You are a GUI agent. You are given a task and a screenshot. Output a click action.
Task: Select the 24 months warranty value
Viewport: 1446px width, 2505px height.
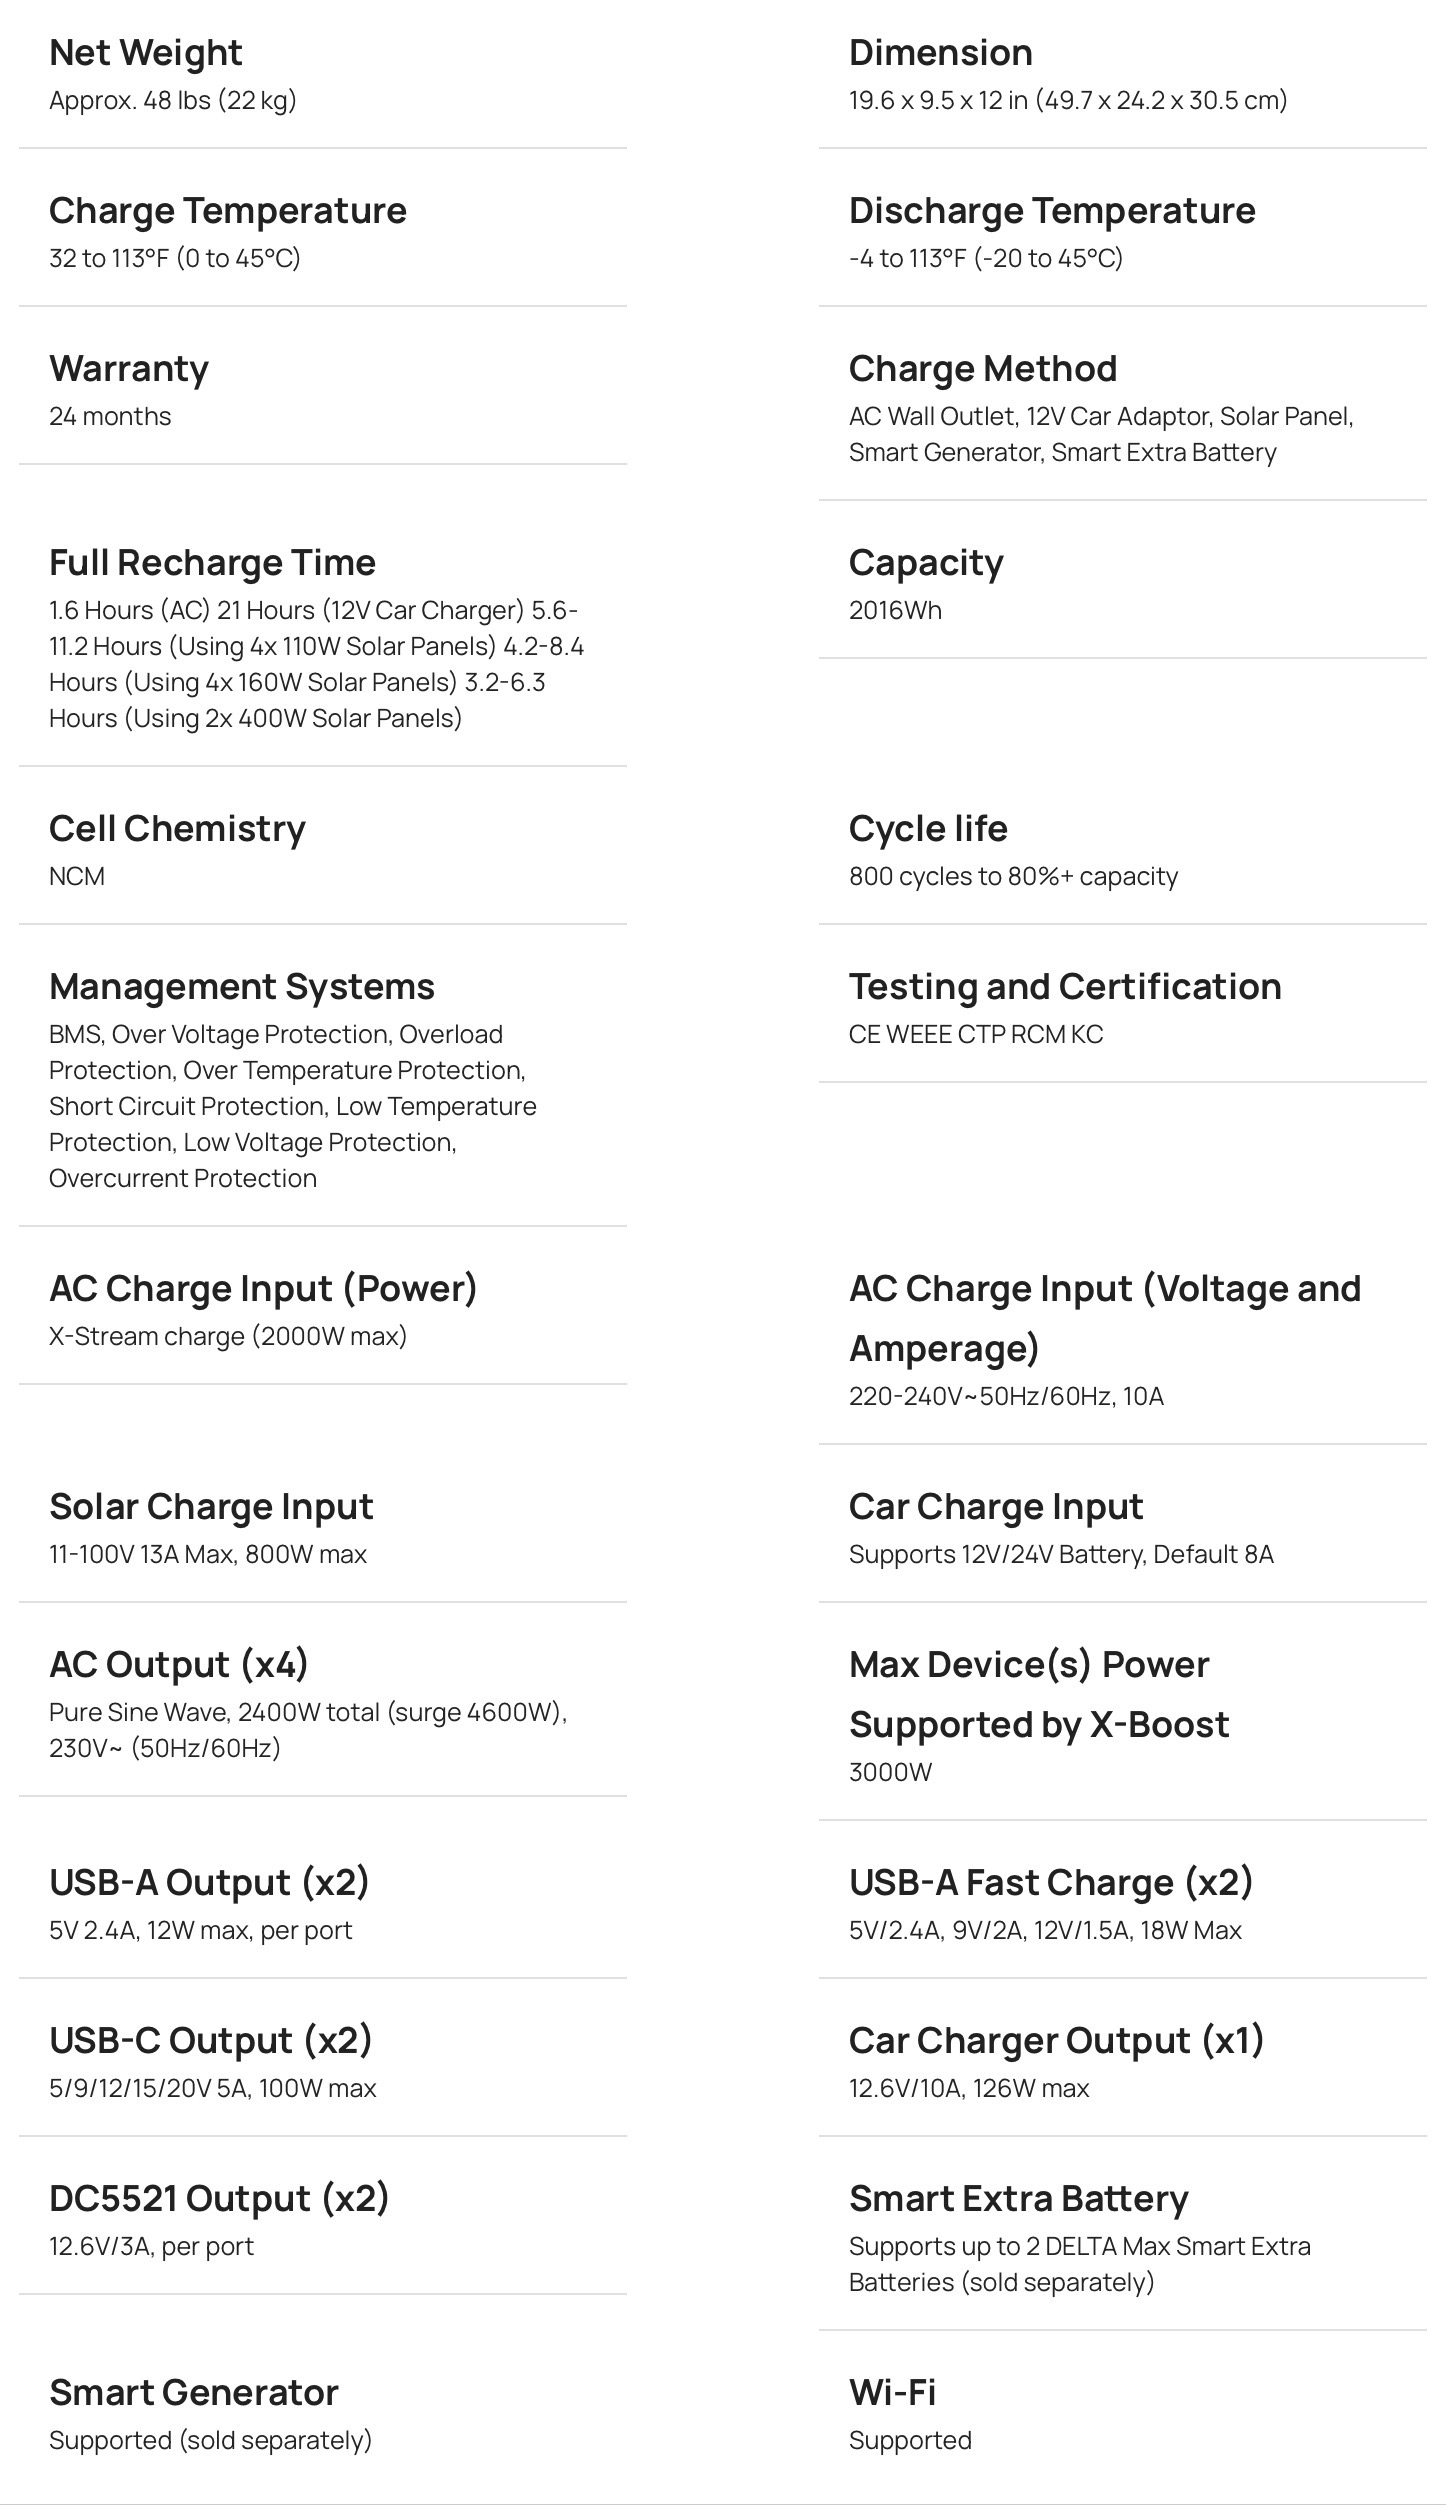click(110, 416)
